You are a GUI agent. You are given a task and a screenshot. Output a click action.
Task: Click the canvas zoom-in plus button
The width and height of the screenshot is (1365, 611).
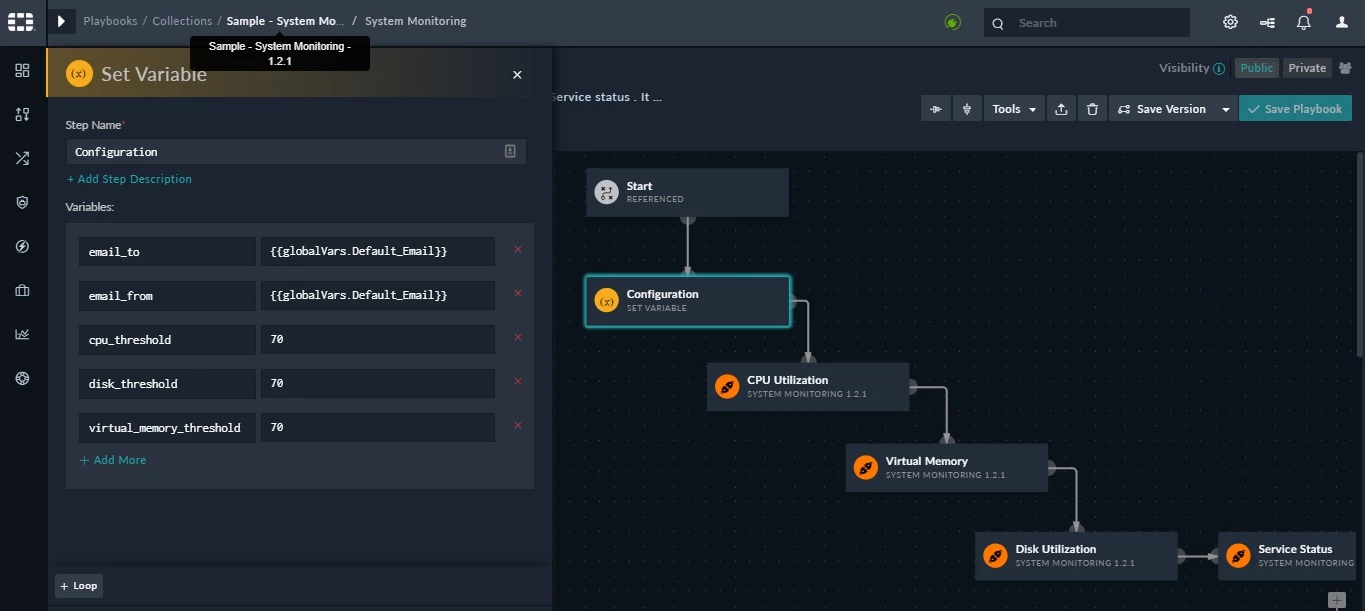pos(1336,600)
